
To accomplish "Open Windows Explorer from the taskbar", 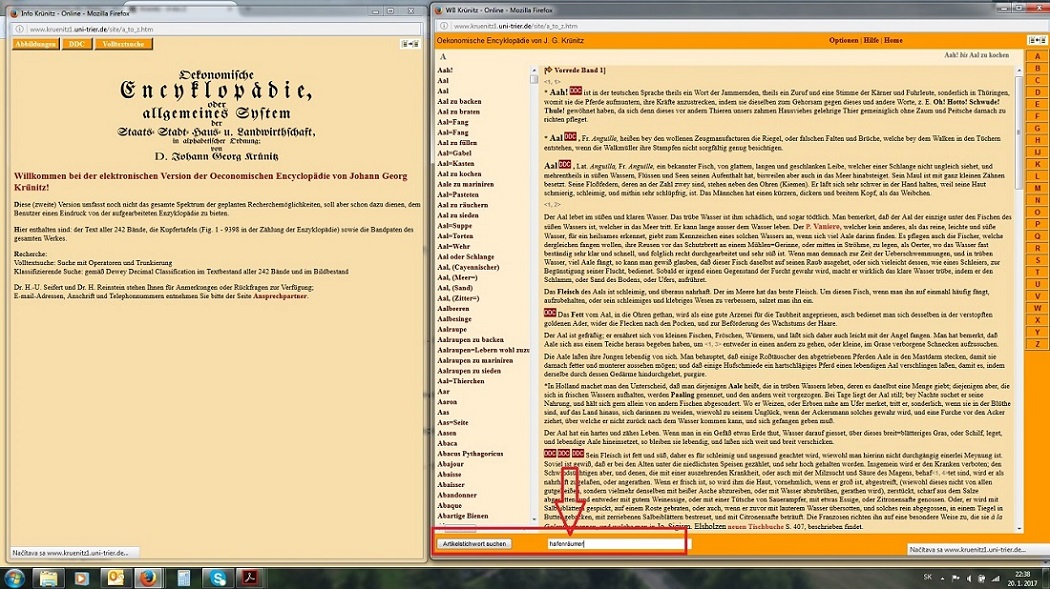I will point(48,578).
